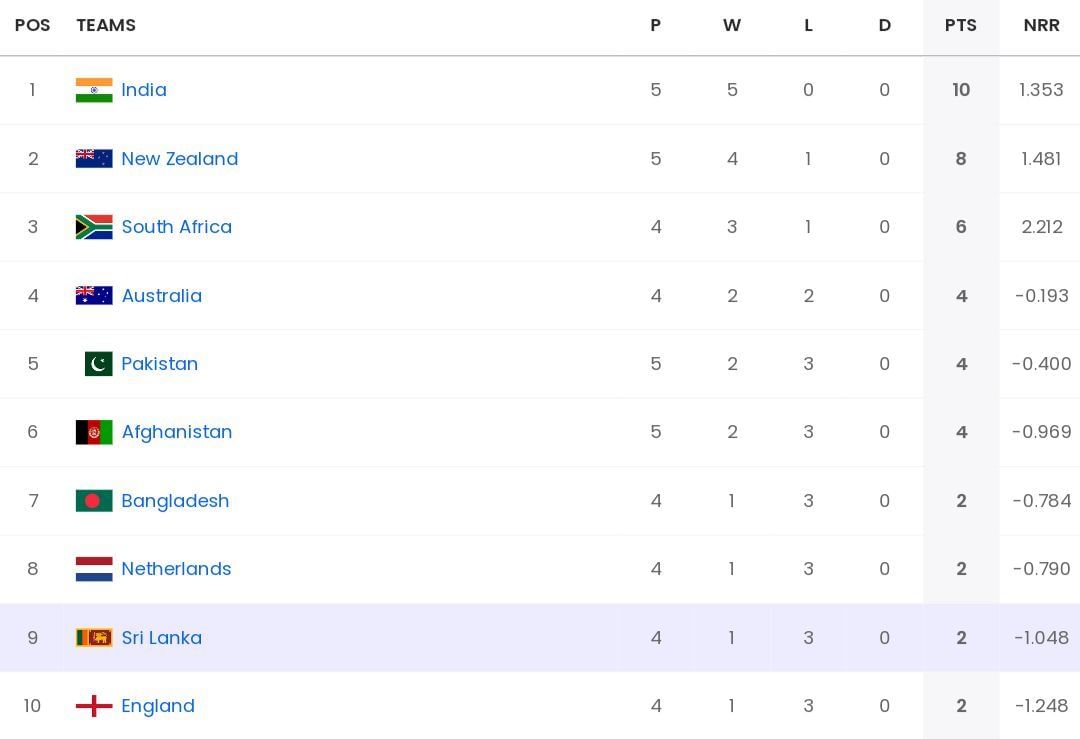Click the Bangladesh flag icon

(93, 500)
